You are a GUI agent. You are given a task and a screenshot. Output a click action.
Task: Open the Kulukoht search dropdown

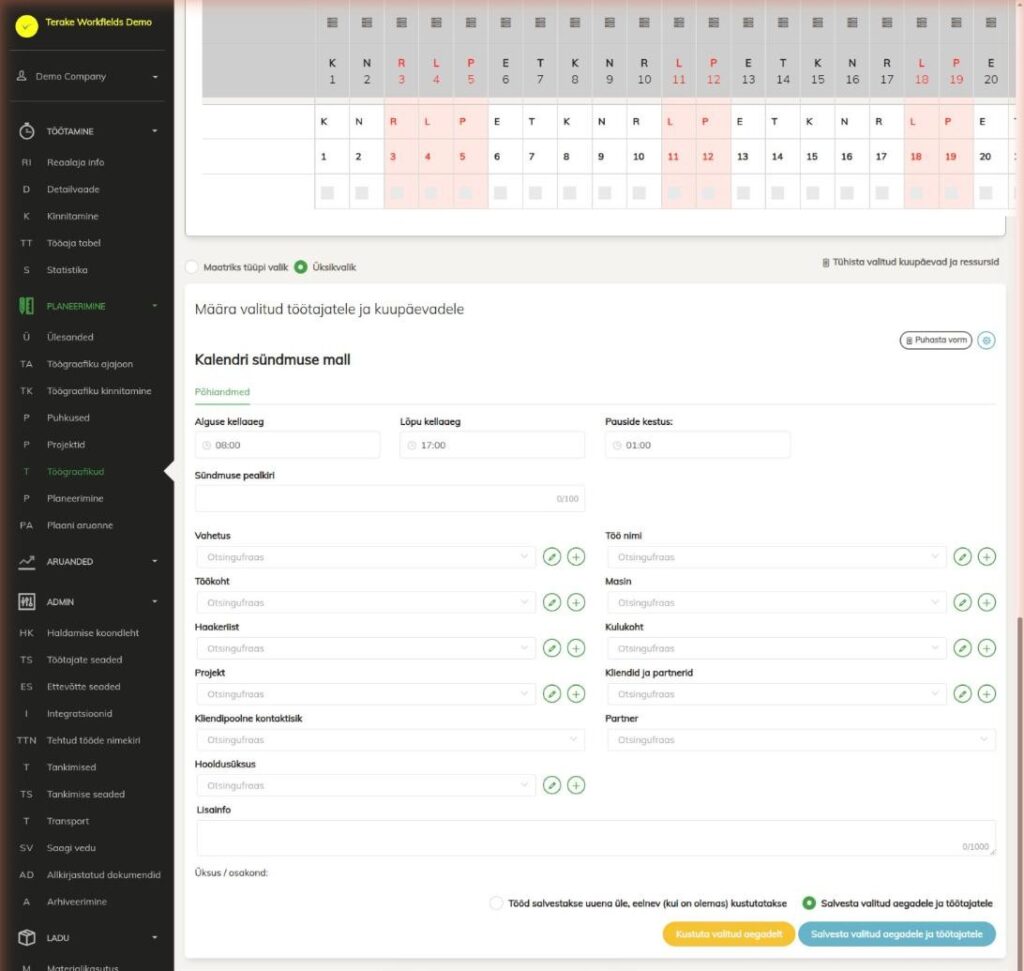(x=776, y=648)
